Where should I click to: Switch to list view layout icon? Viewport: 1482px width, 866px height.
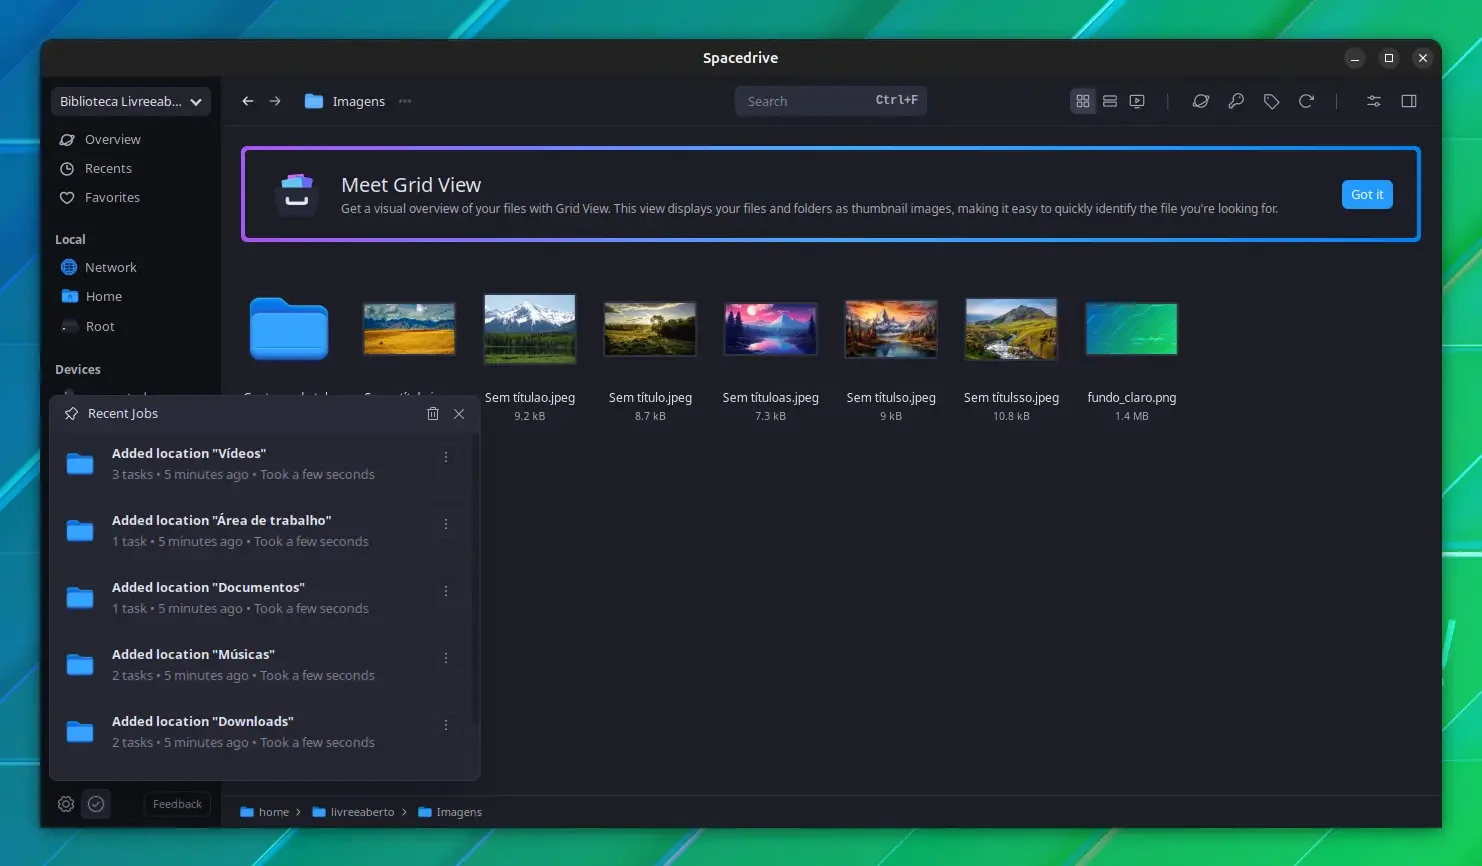click(1110, 101)
